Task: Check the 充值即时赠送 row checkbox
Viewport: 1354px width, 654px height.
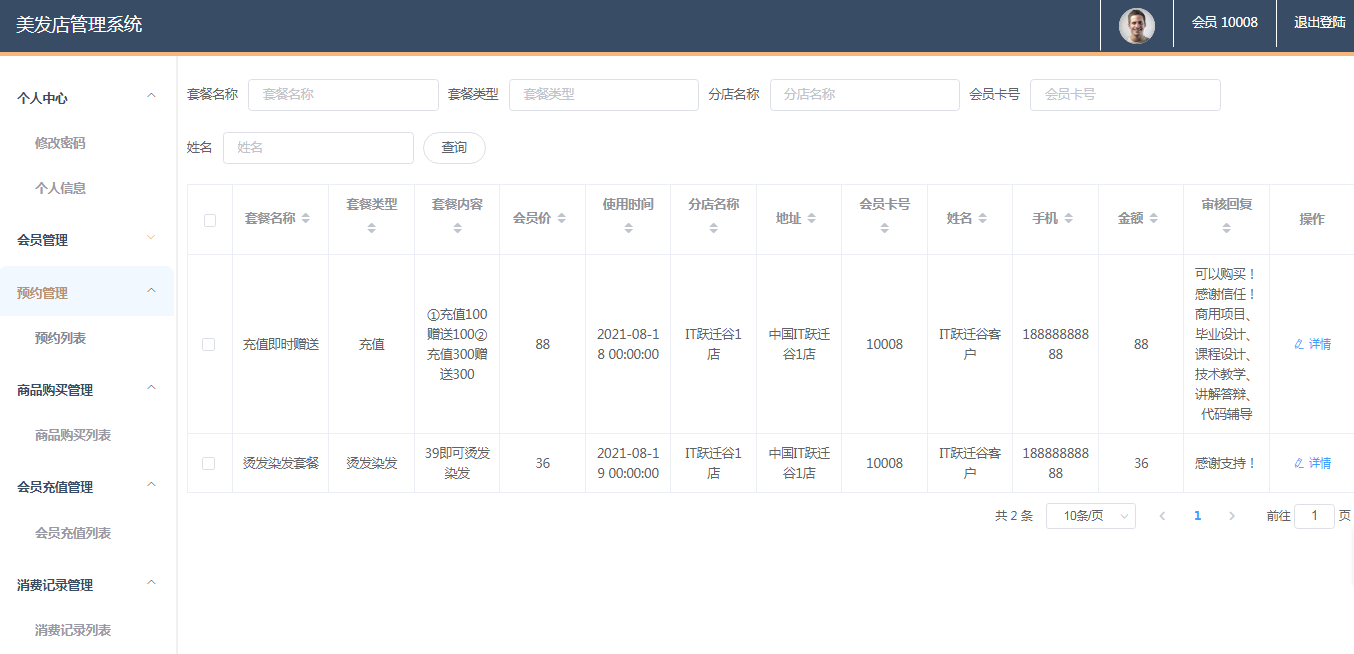Action: click(209, 344)
